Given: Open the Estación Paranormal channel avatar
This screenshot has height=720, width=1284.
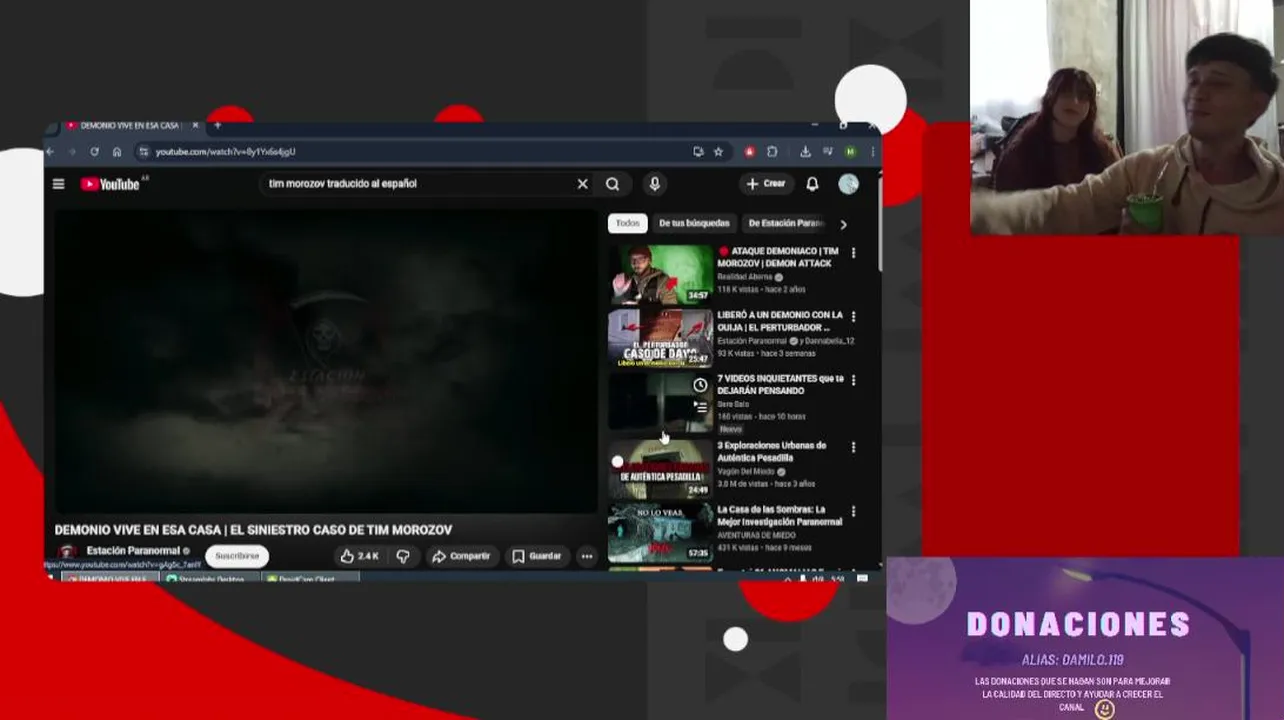Looking at the screenshot, I should tap(67, 553).
